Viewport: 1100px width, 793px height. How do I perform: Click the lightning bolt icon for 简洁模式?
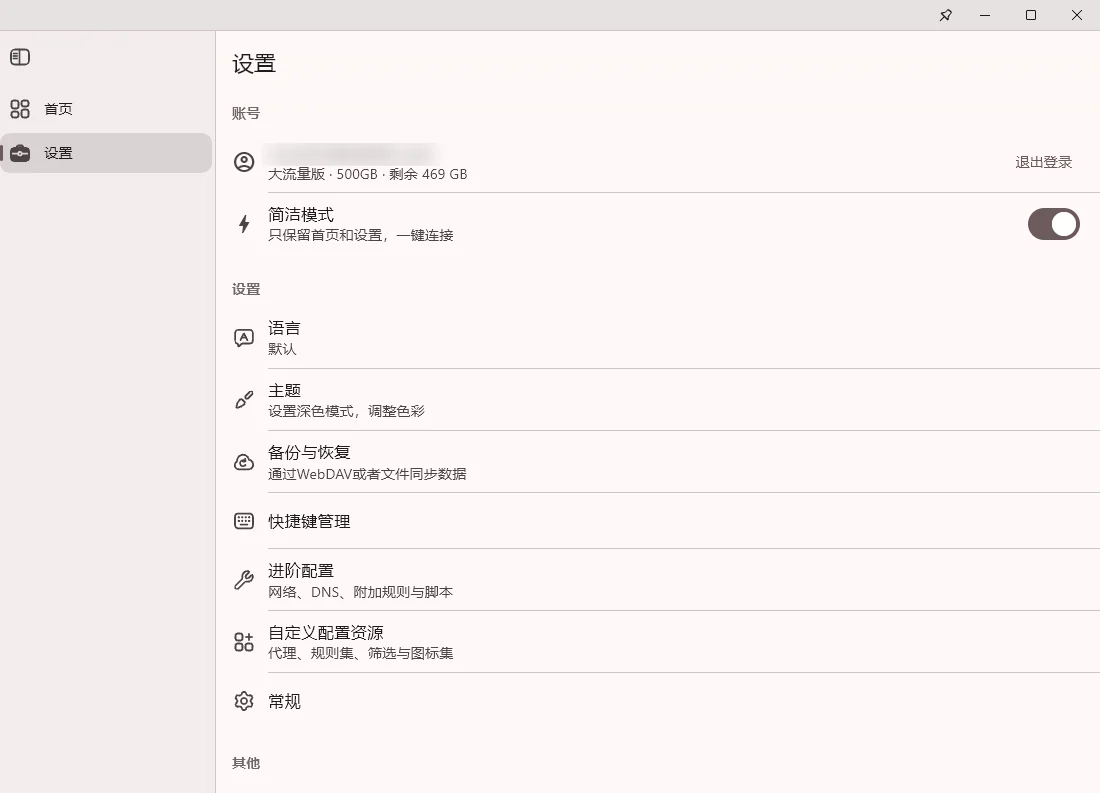[x=244, y=224]
